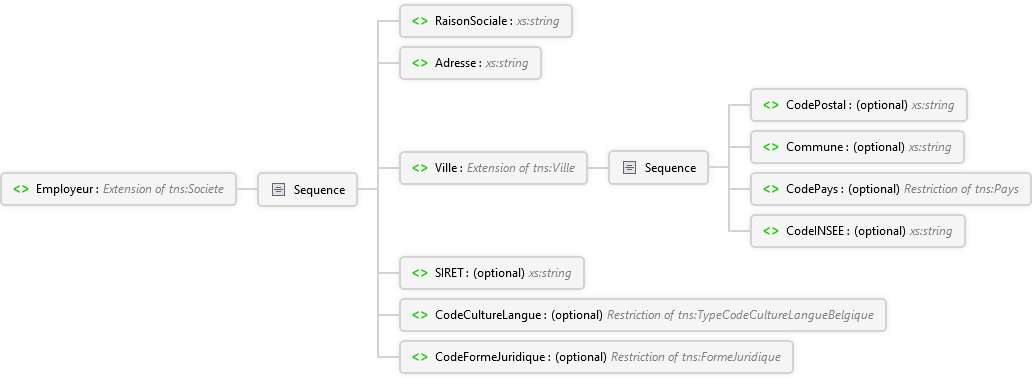Select the Sequence label after Employeur
The image size is (1032, 378).
click(319, 190)
